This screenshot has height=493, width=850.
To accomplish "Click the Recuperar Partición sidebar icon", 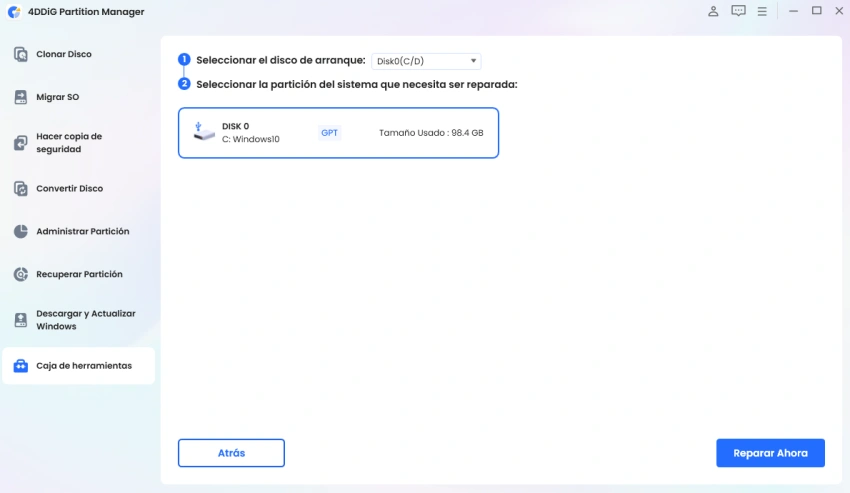I will point(21,274).
